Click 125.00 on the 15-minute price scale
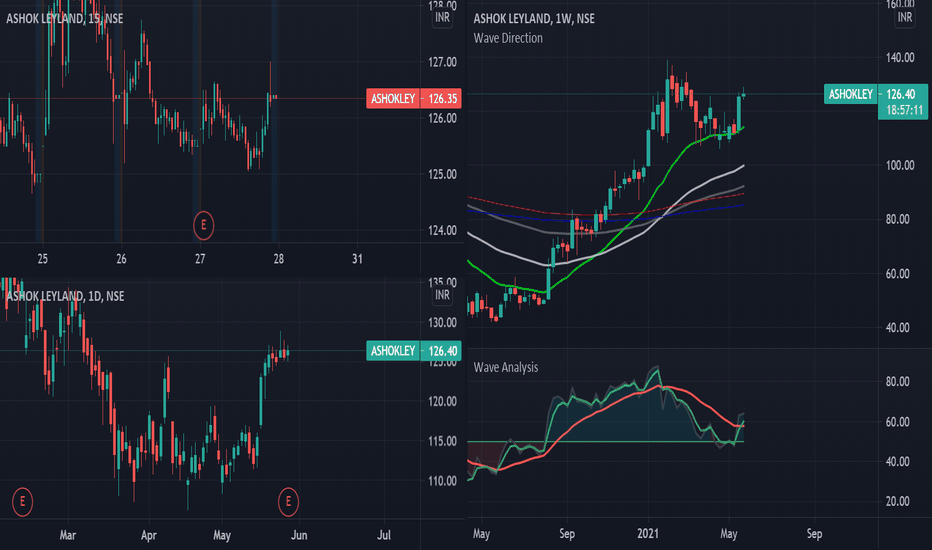Image resolution: width=932 pixels, height=550 pixels. click(442, 174)
